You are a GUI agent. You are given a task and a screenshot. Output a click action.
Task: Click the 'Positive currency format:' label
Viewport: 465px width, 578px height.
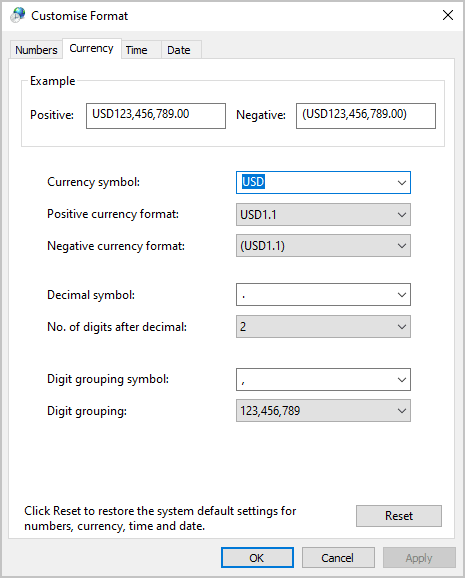coord(113,214)
